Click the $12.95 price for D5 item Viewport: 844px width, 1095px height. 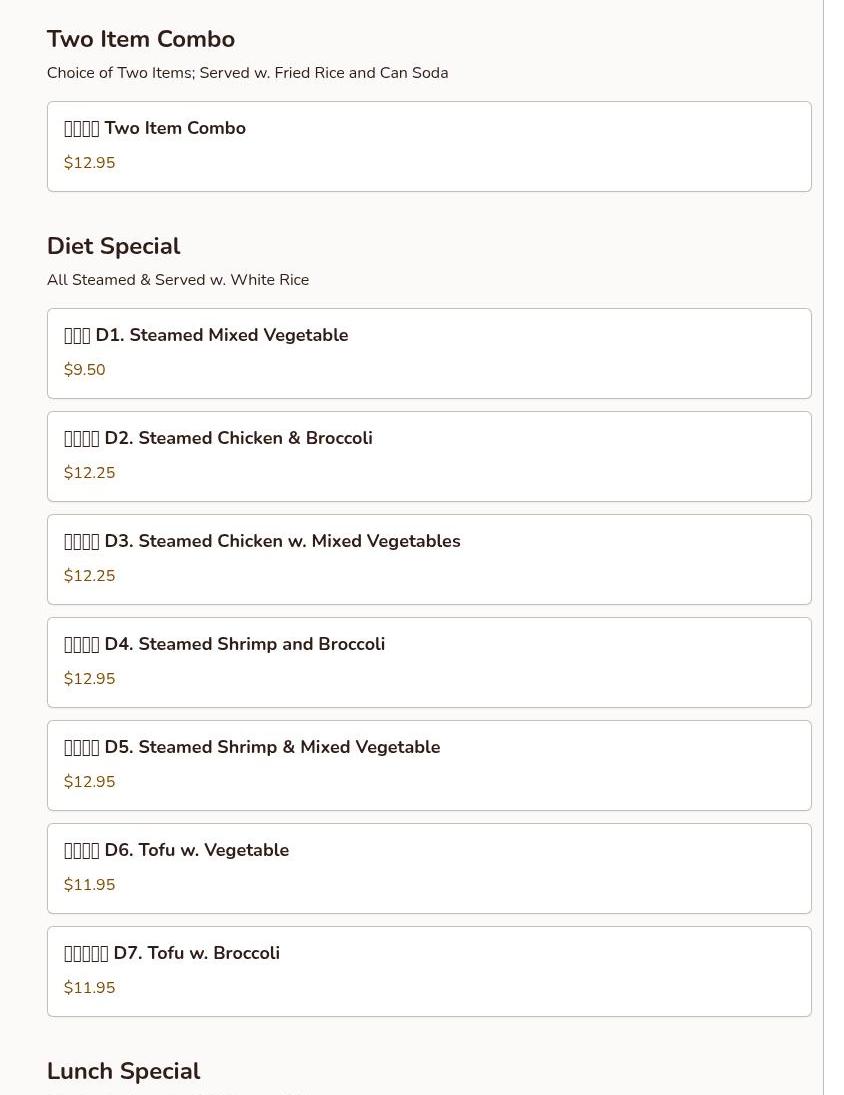89,781
